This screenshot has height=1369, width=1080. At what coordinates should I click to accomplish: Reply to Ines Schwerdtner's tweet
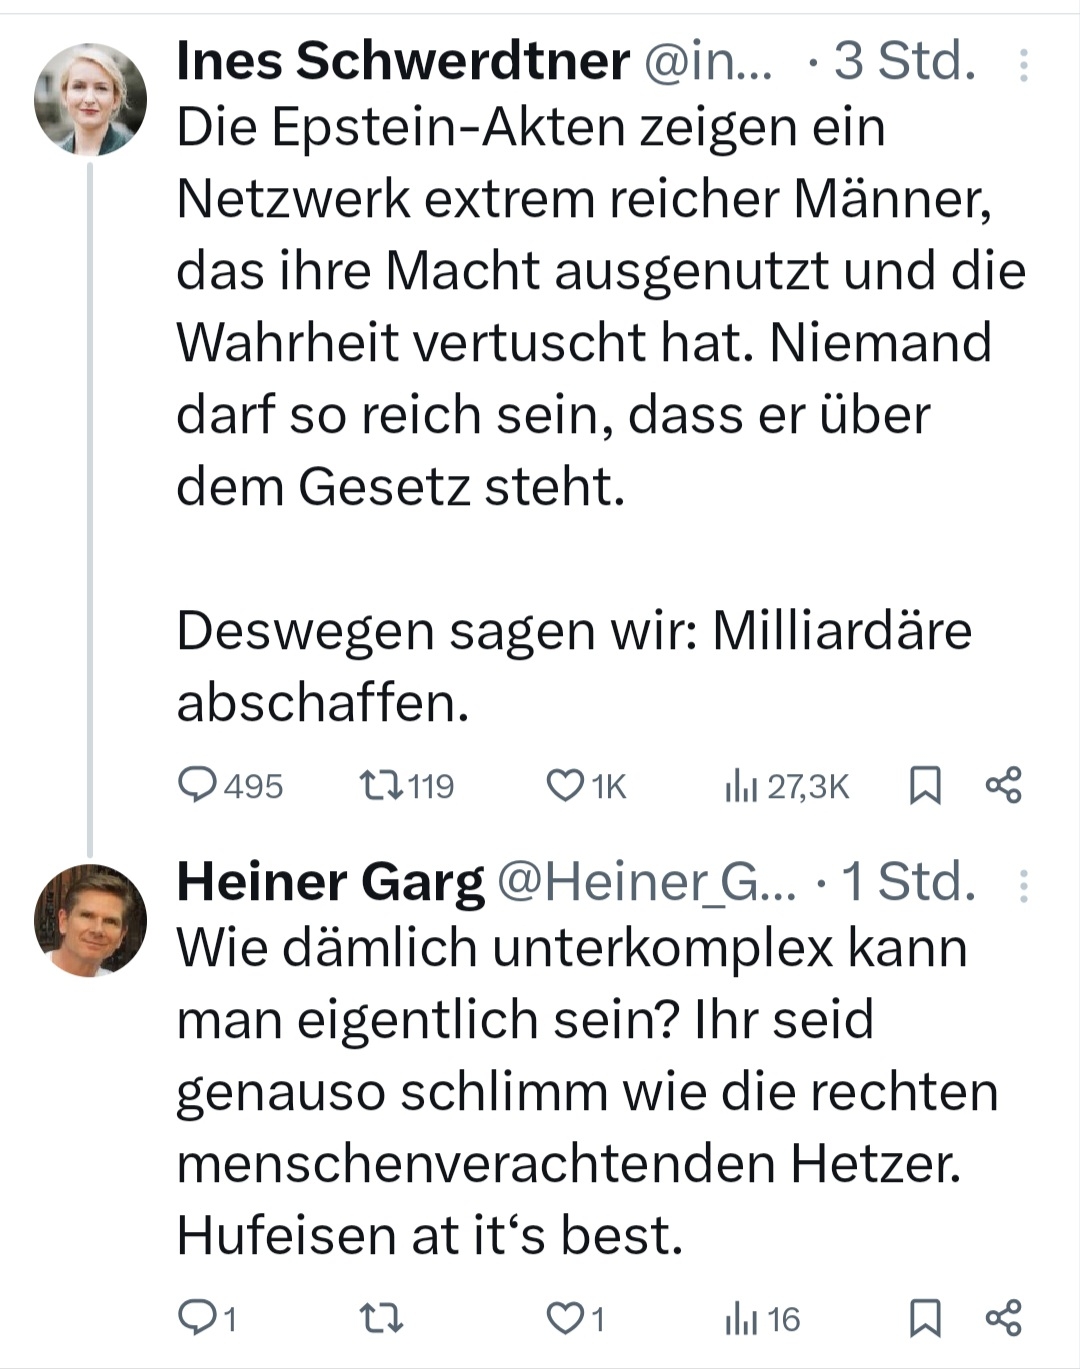pos(198,786)
